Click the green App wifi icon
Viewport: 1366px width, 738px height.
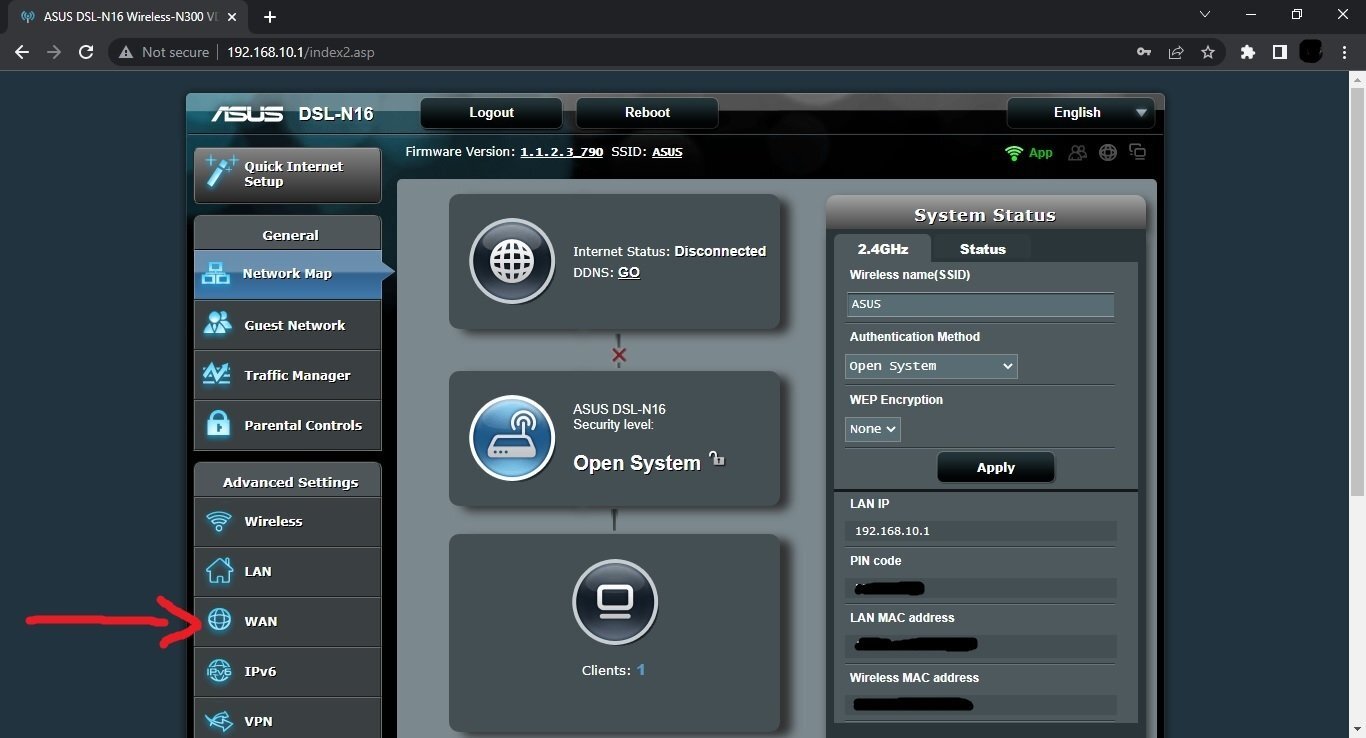pyautogui.click(x=1014, y=153)
